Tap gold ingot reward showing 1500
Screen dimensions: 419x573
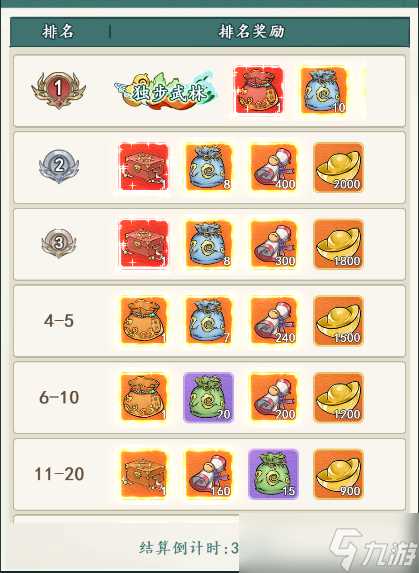(x=339, y=321)
